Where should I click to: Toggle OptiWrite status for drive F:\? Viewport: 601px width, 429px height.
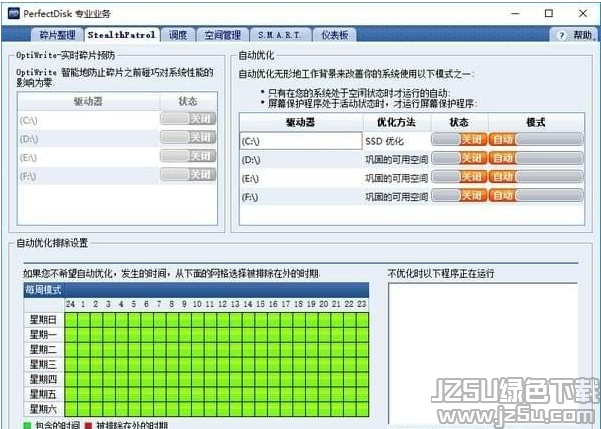(188, 175)
